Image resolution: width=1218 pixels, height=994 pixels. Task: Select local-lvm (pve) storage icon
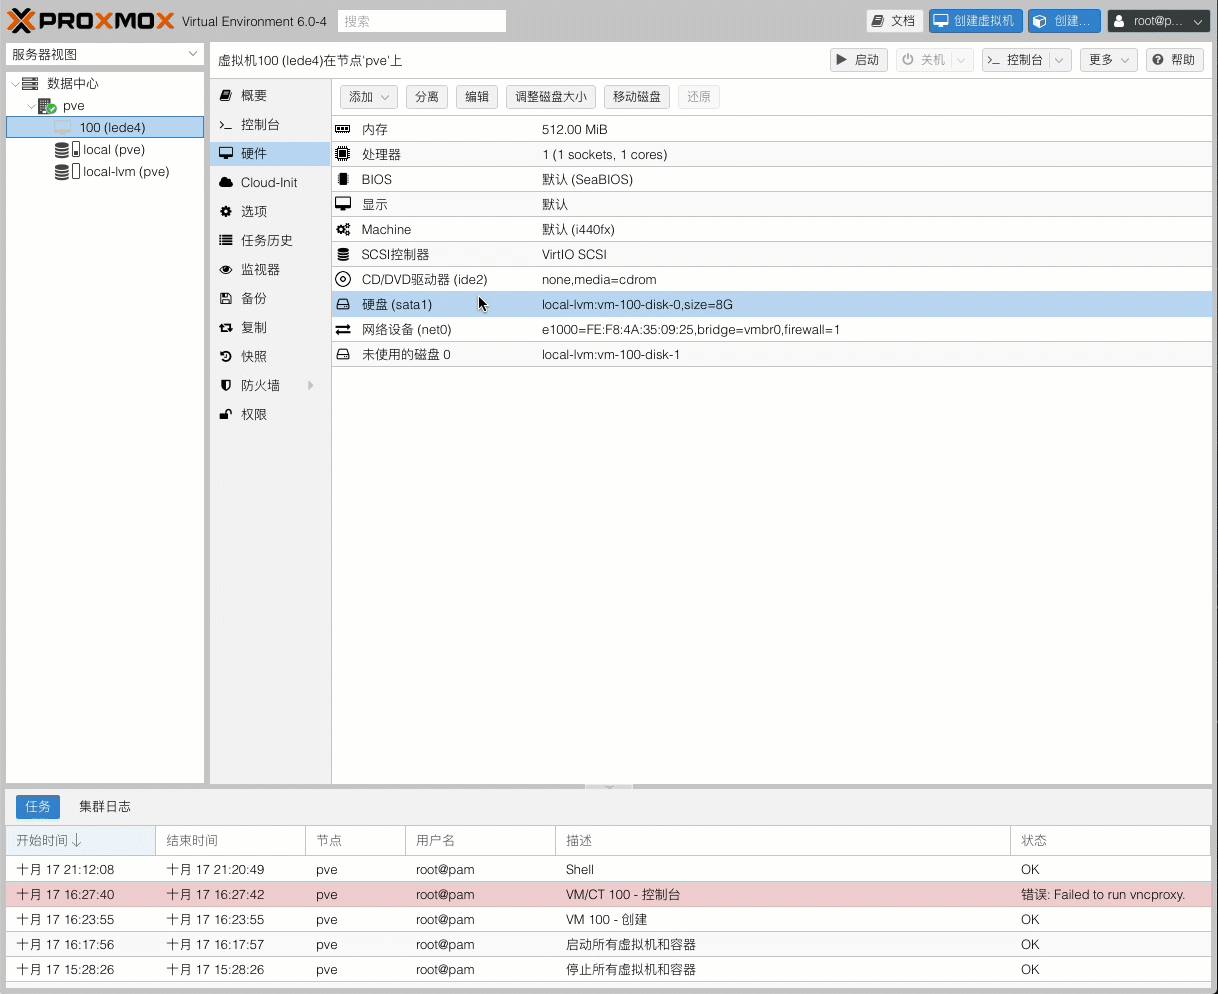click(x=67, y=172)
